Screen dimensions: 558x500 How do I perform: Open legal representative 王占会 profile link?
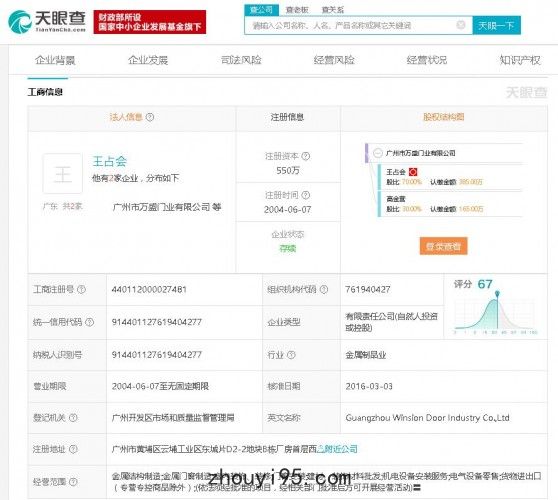(x=110, y=161)
